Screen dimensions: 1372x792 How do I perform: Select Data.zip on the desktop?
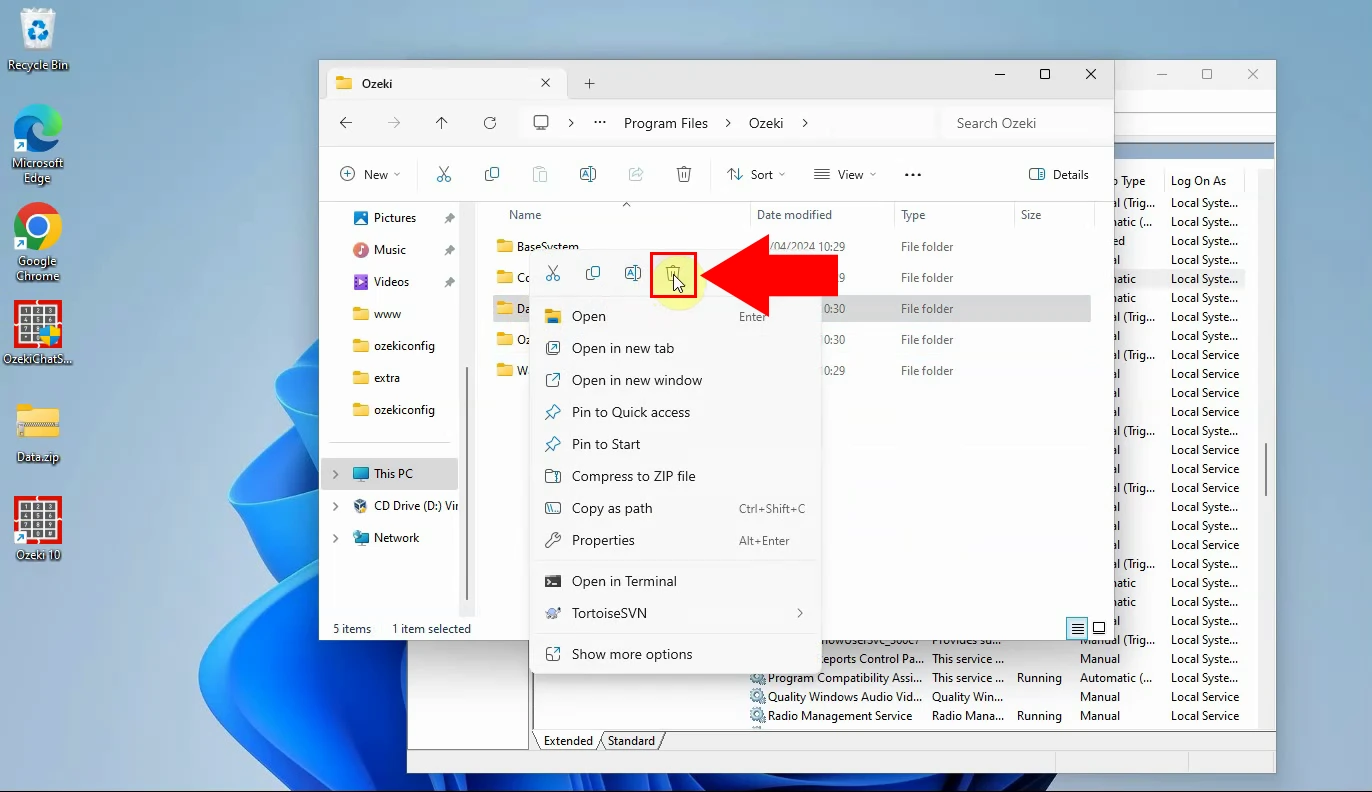coord(38,433)
